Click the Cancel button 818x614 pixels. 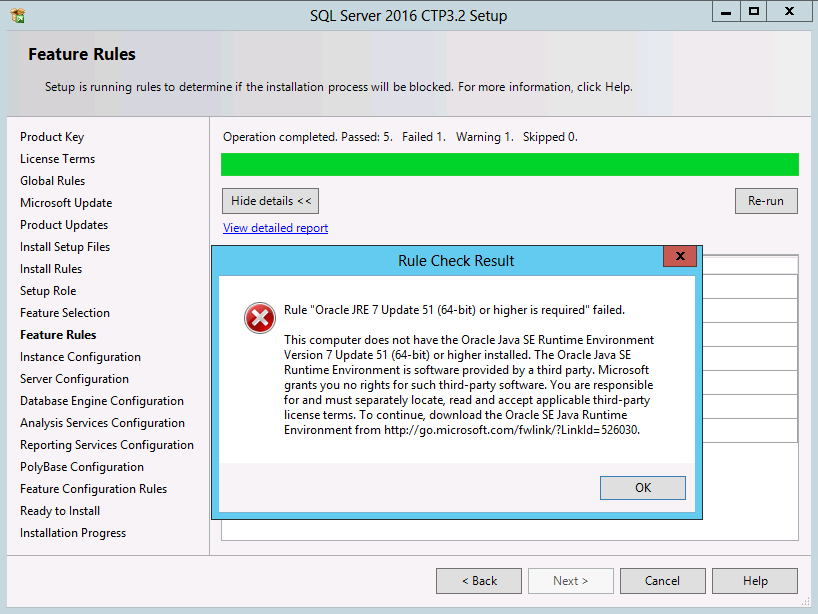663,581
